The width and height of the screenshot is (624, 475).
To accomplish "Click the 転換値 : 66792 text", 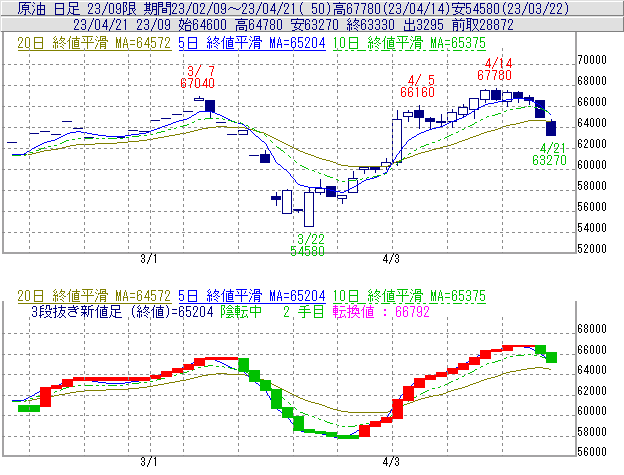I will tap(381, 311).
